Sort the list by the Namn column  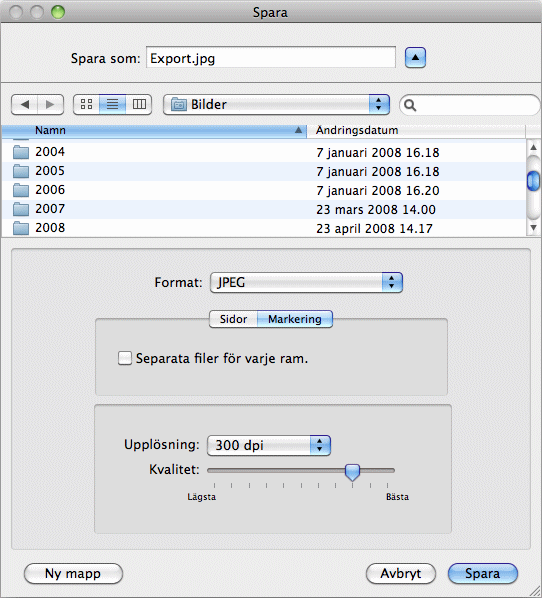pyautogui.click(x=154, y=130)
